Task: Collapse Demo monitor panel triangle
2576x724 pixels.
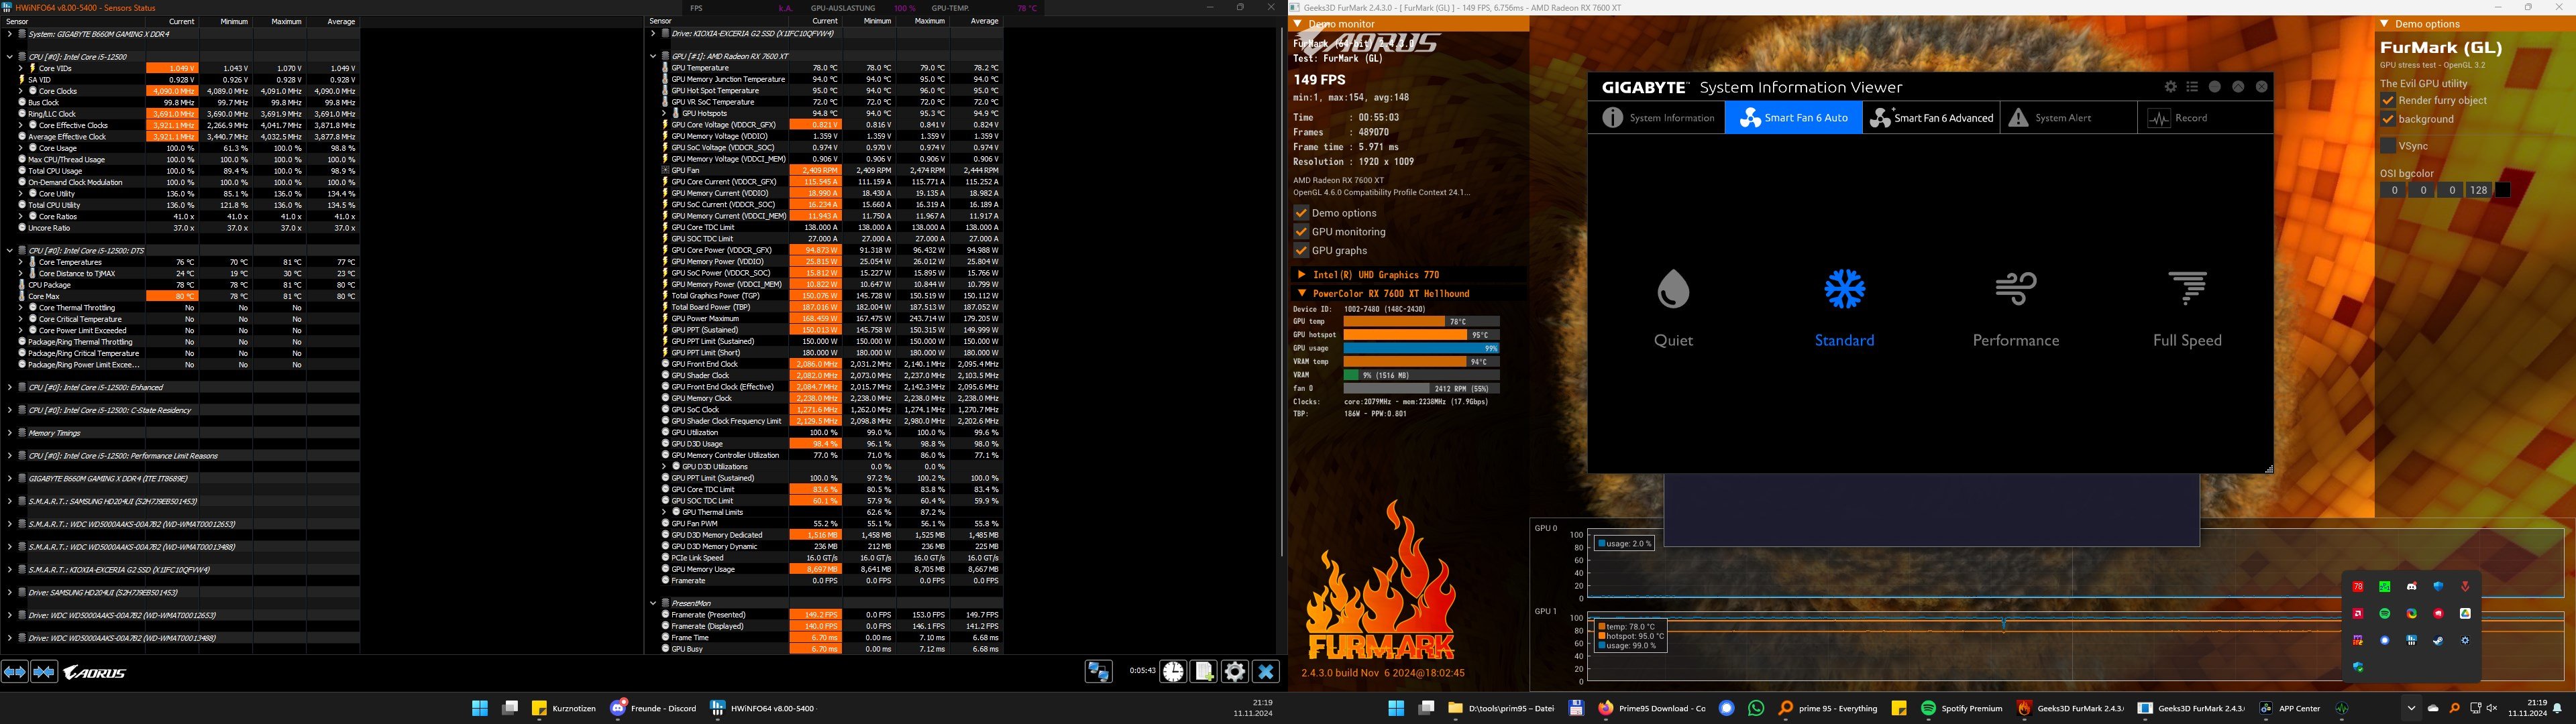Action: click(x=1297, y=24)
